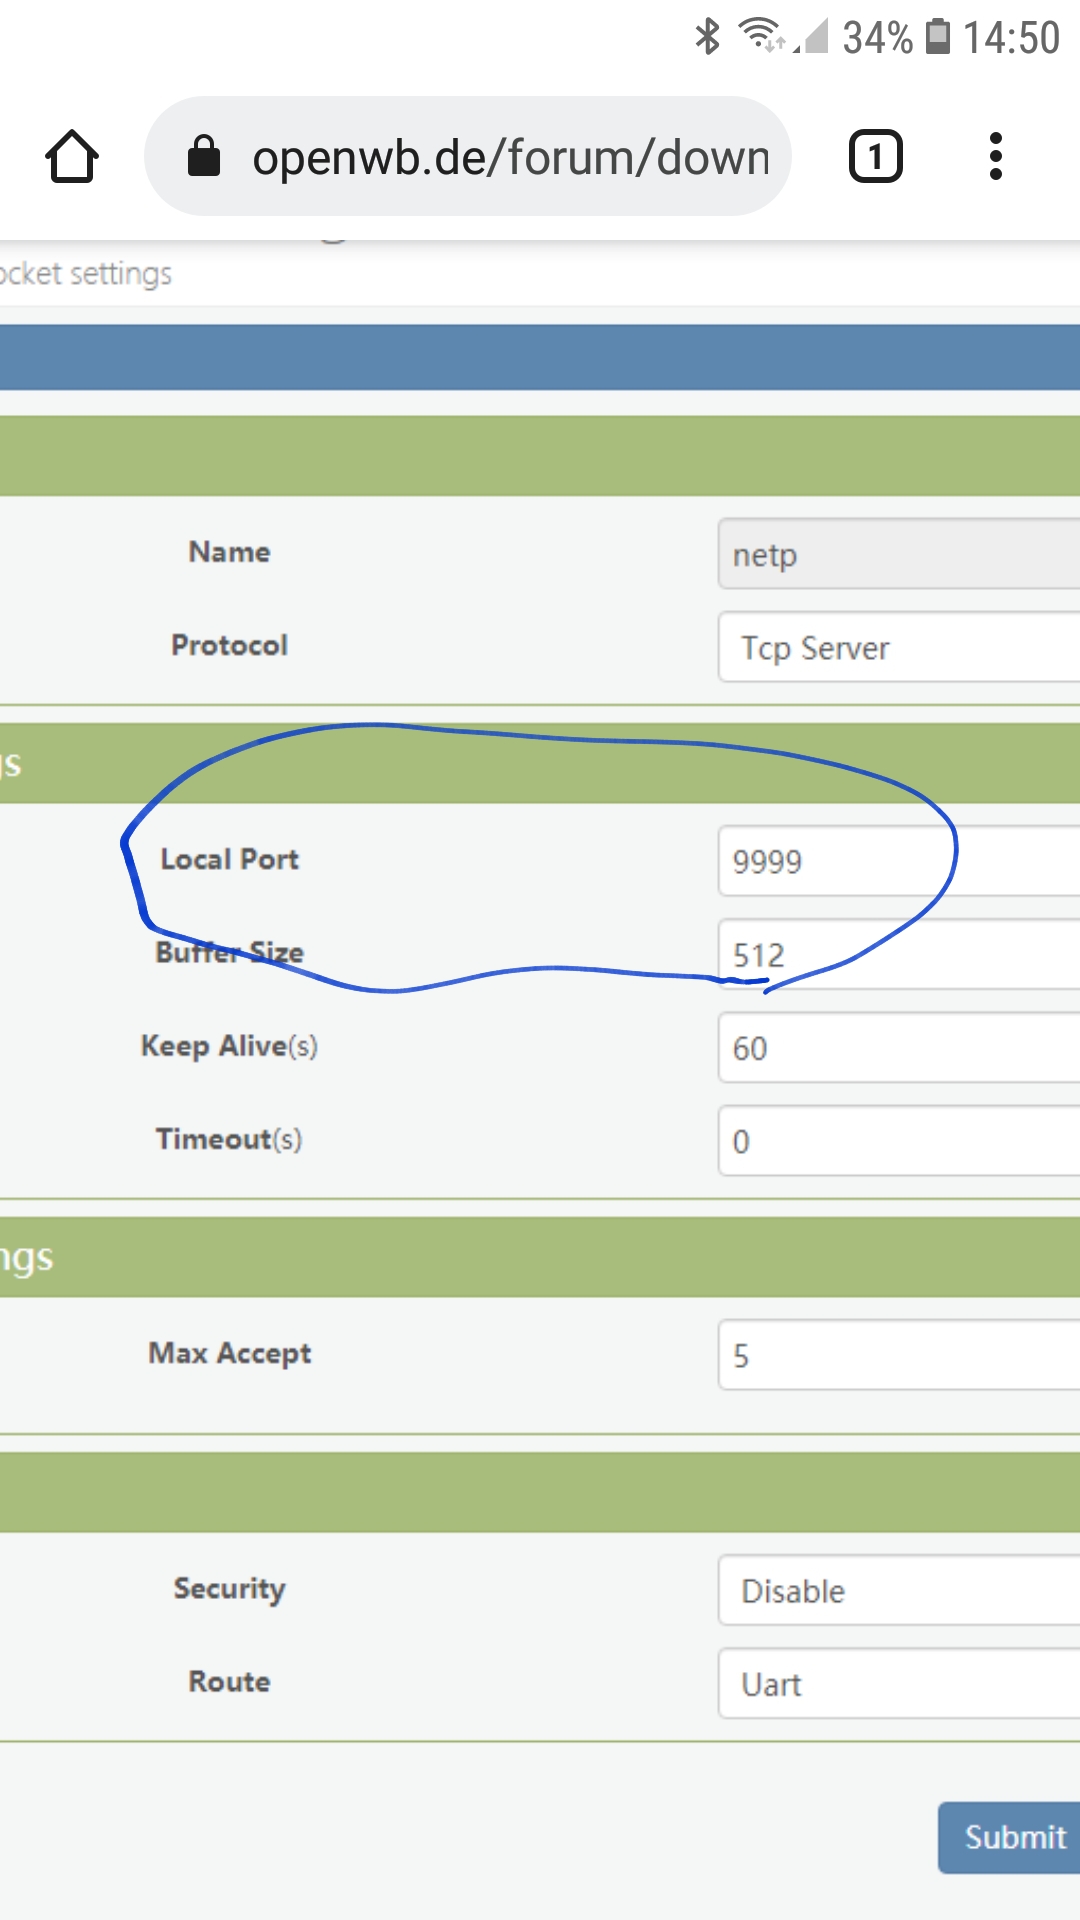This screenshot has width=1080, height=1920.
Task: Edit the Timeout field with 0
Action: 899,1140
